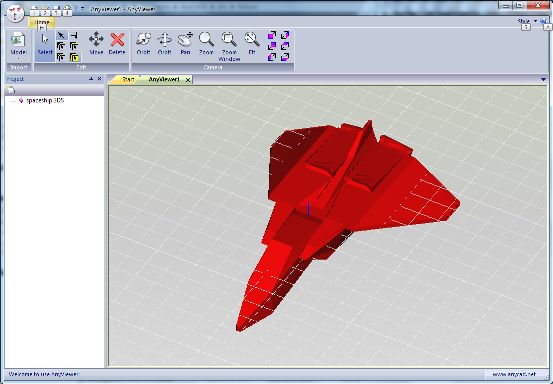Switch to the Start tab
The image size is (553, 384).
pos(128,79)
